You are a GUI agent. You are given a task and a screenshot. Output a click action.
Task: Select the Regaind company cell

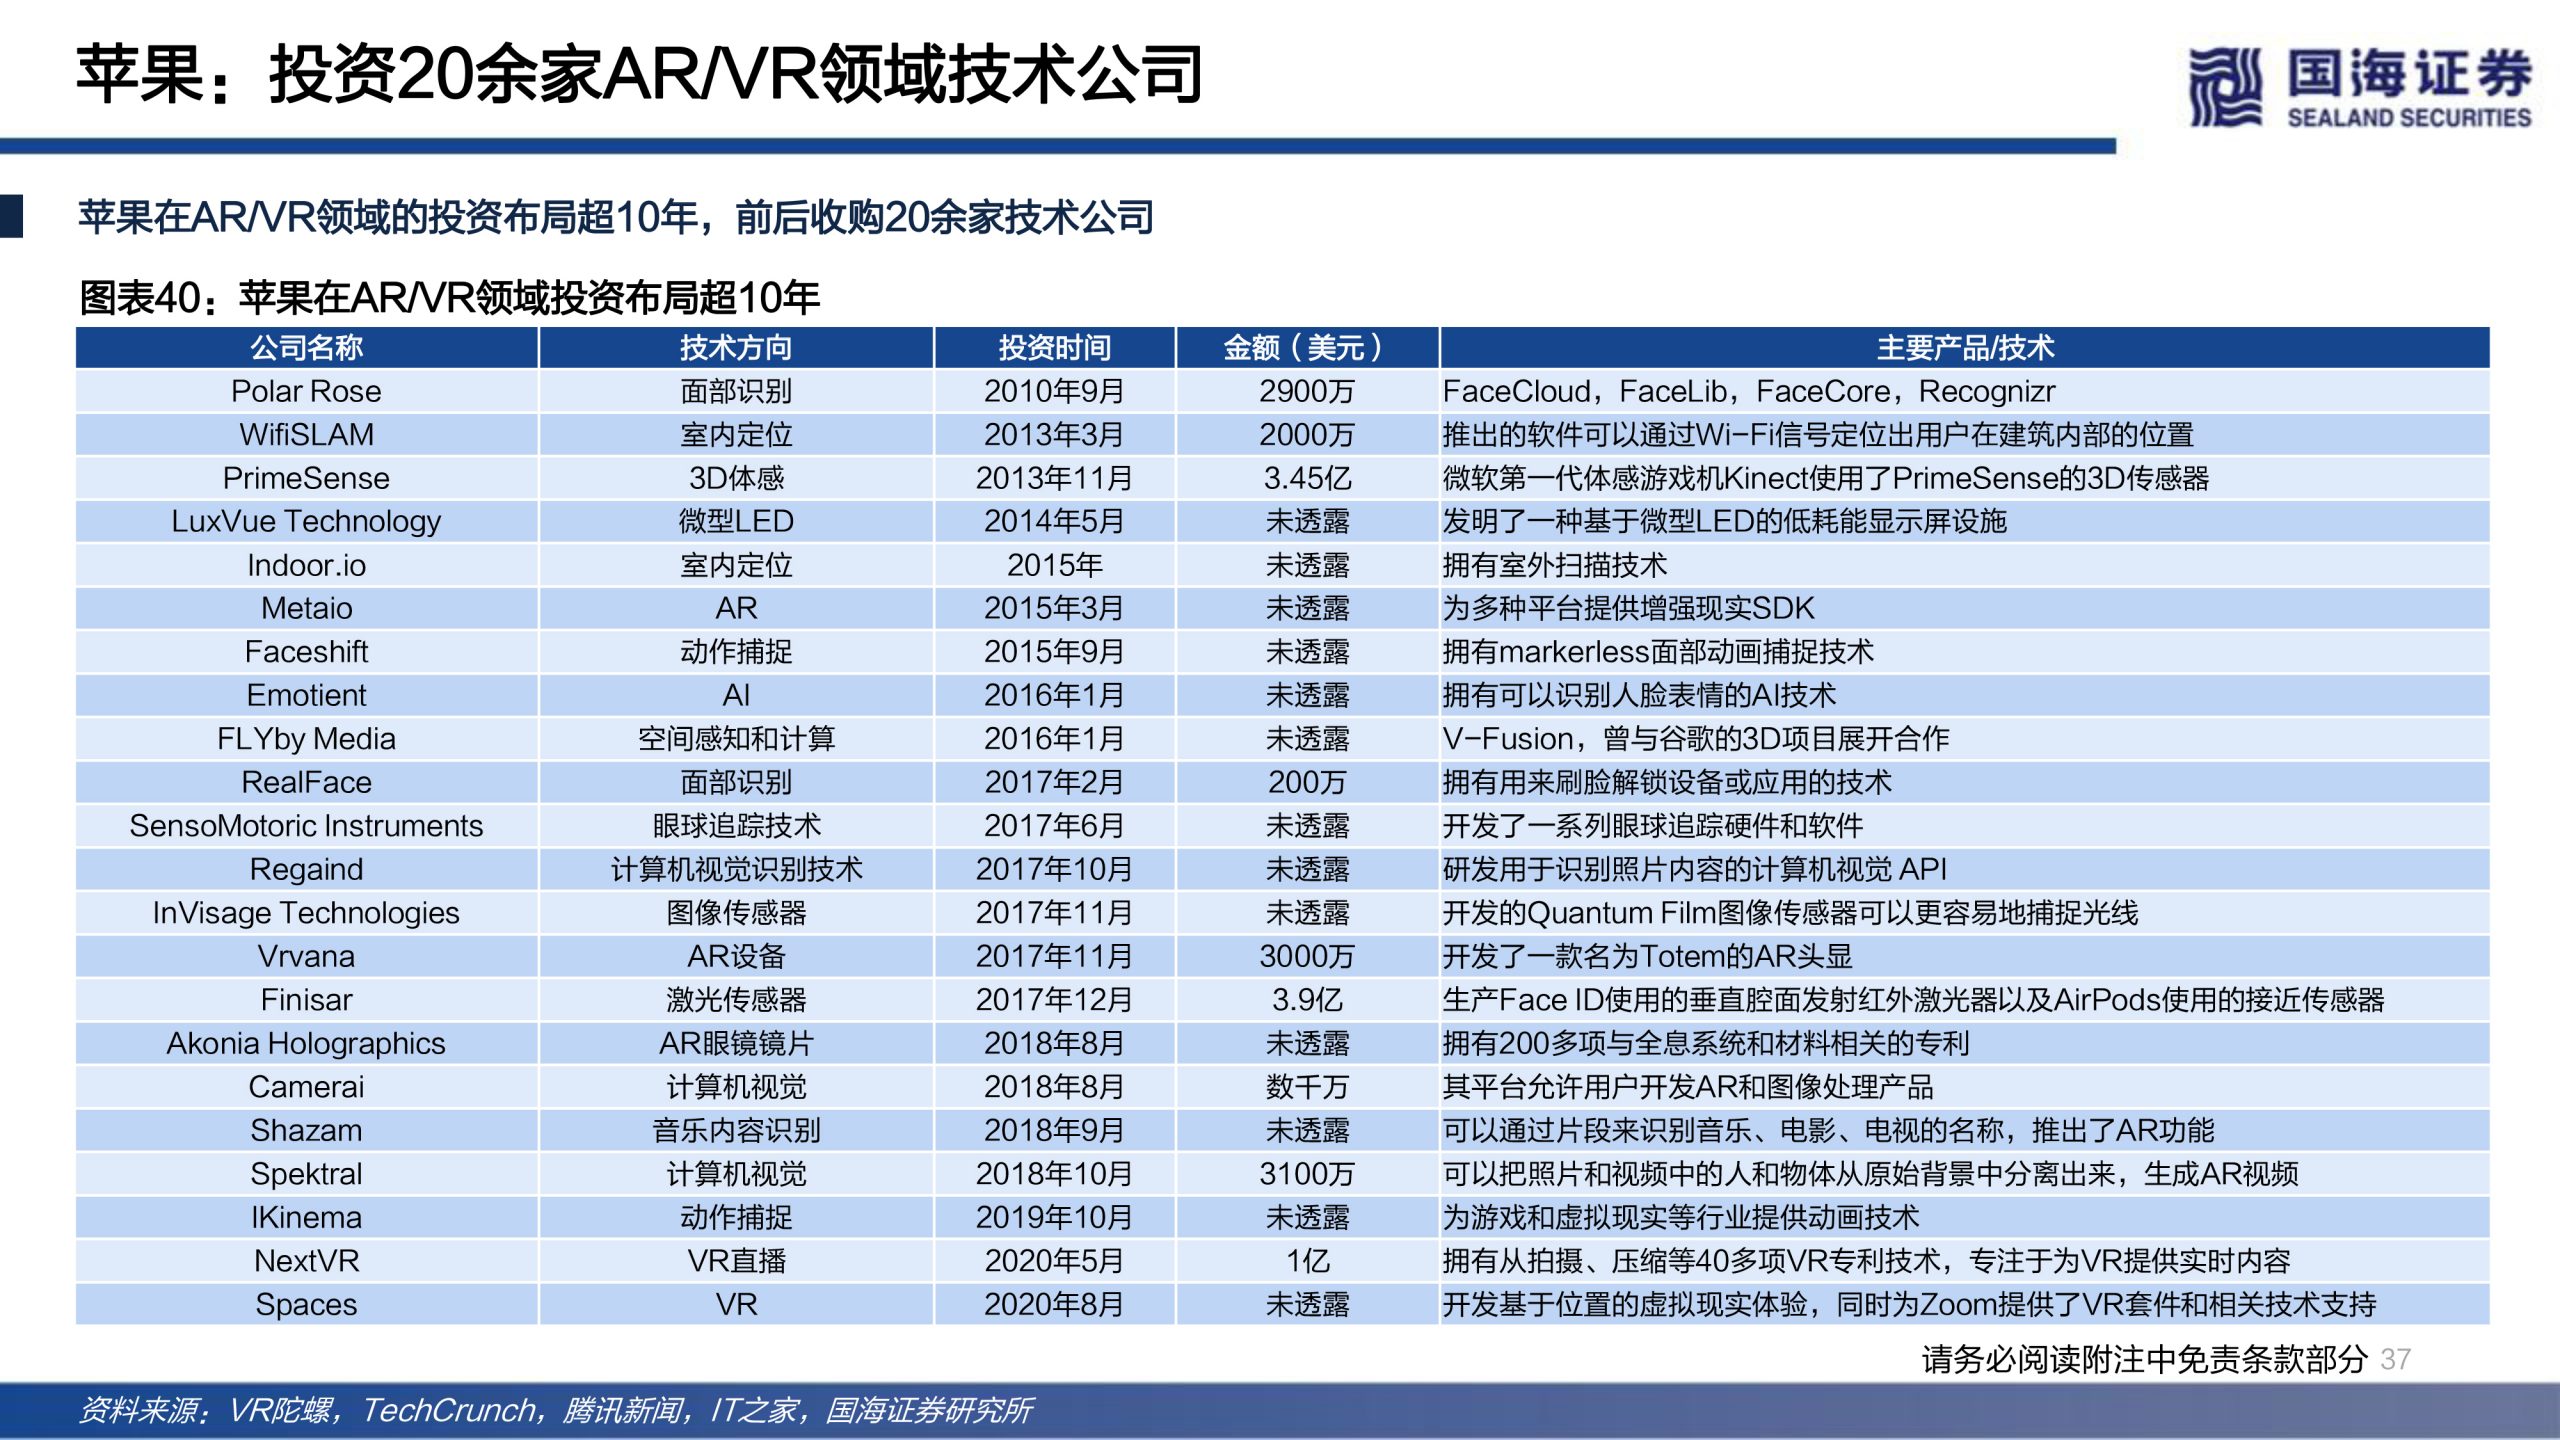click(306, 869)
